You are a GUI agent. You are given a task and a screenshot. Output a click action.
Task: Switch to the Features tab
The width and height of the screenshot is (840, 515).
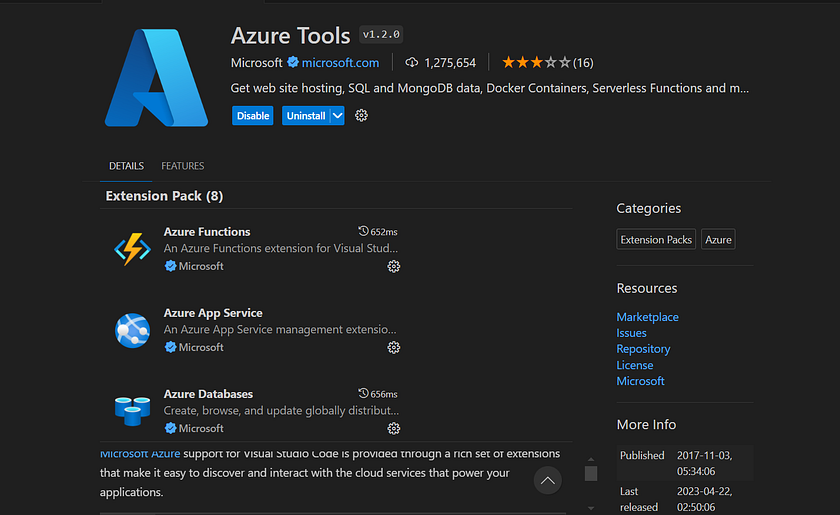[183, 166]
